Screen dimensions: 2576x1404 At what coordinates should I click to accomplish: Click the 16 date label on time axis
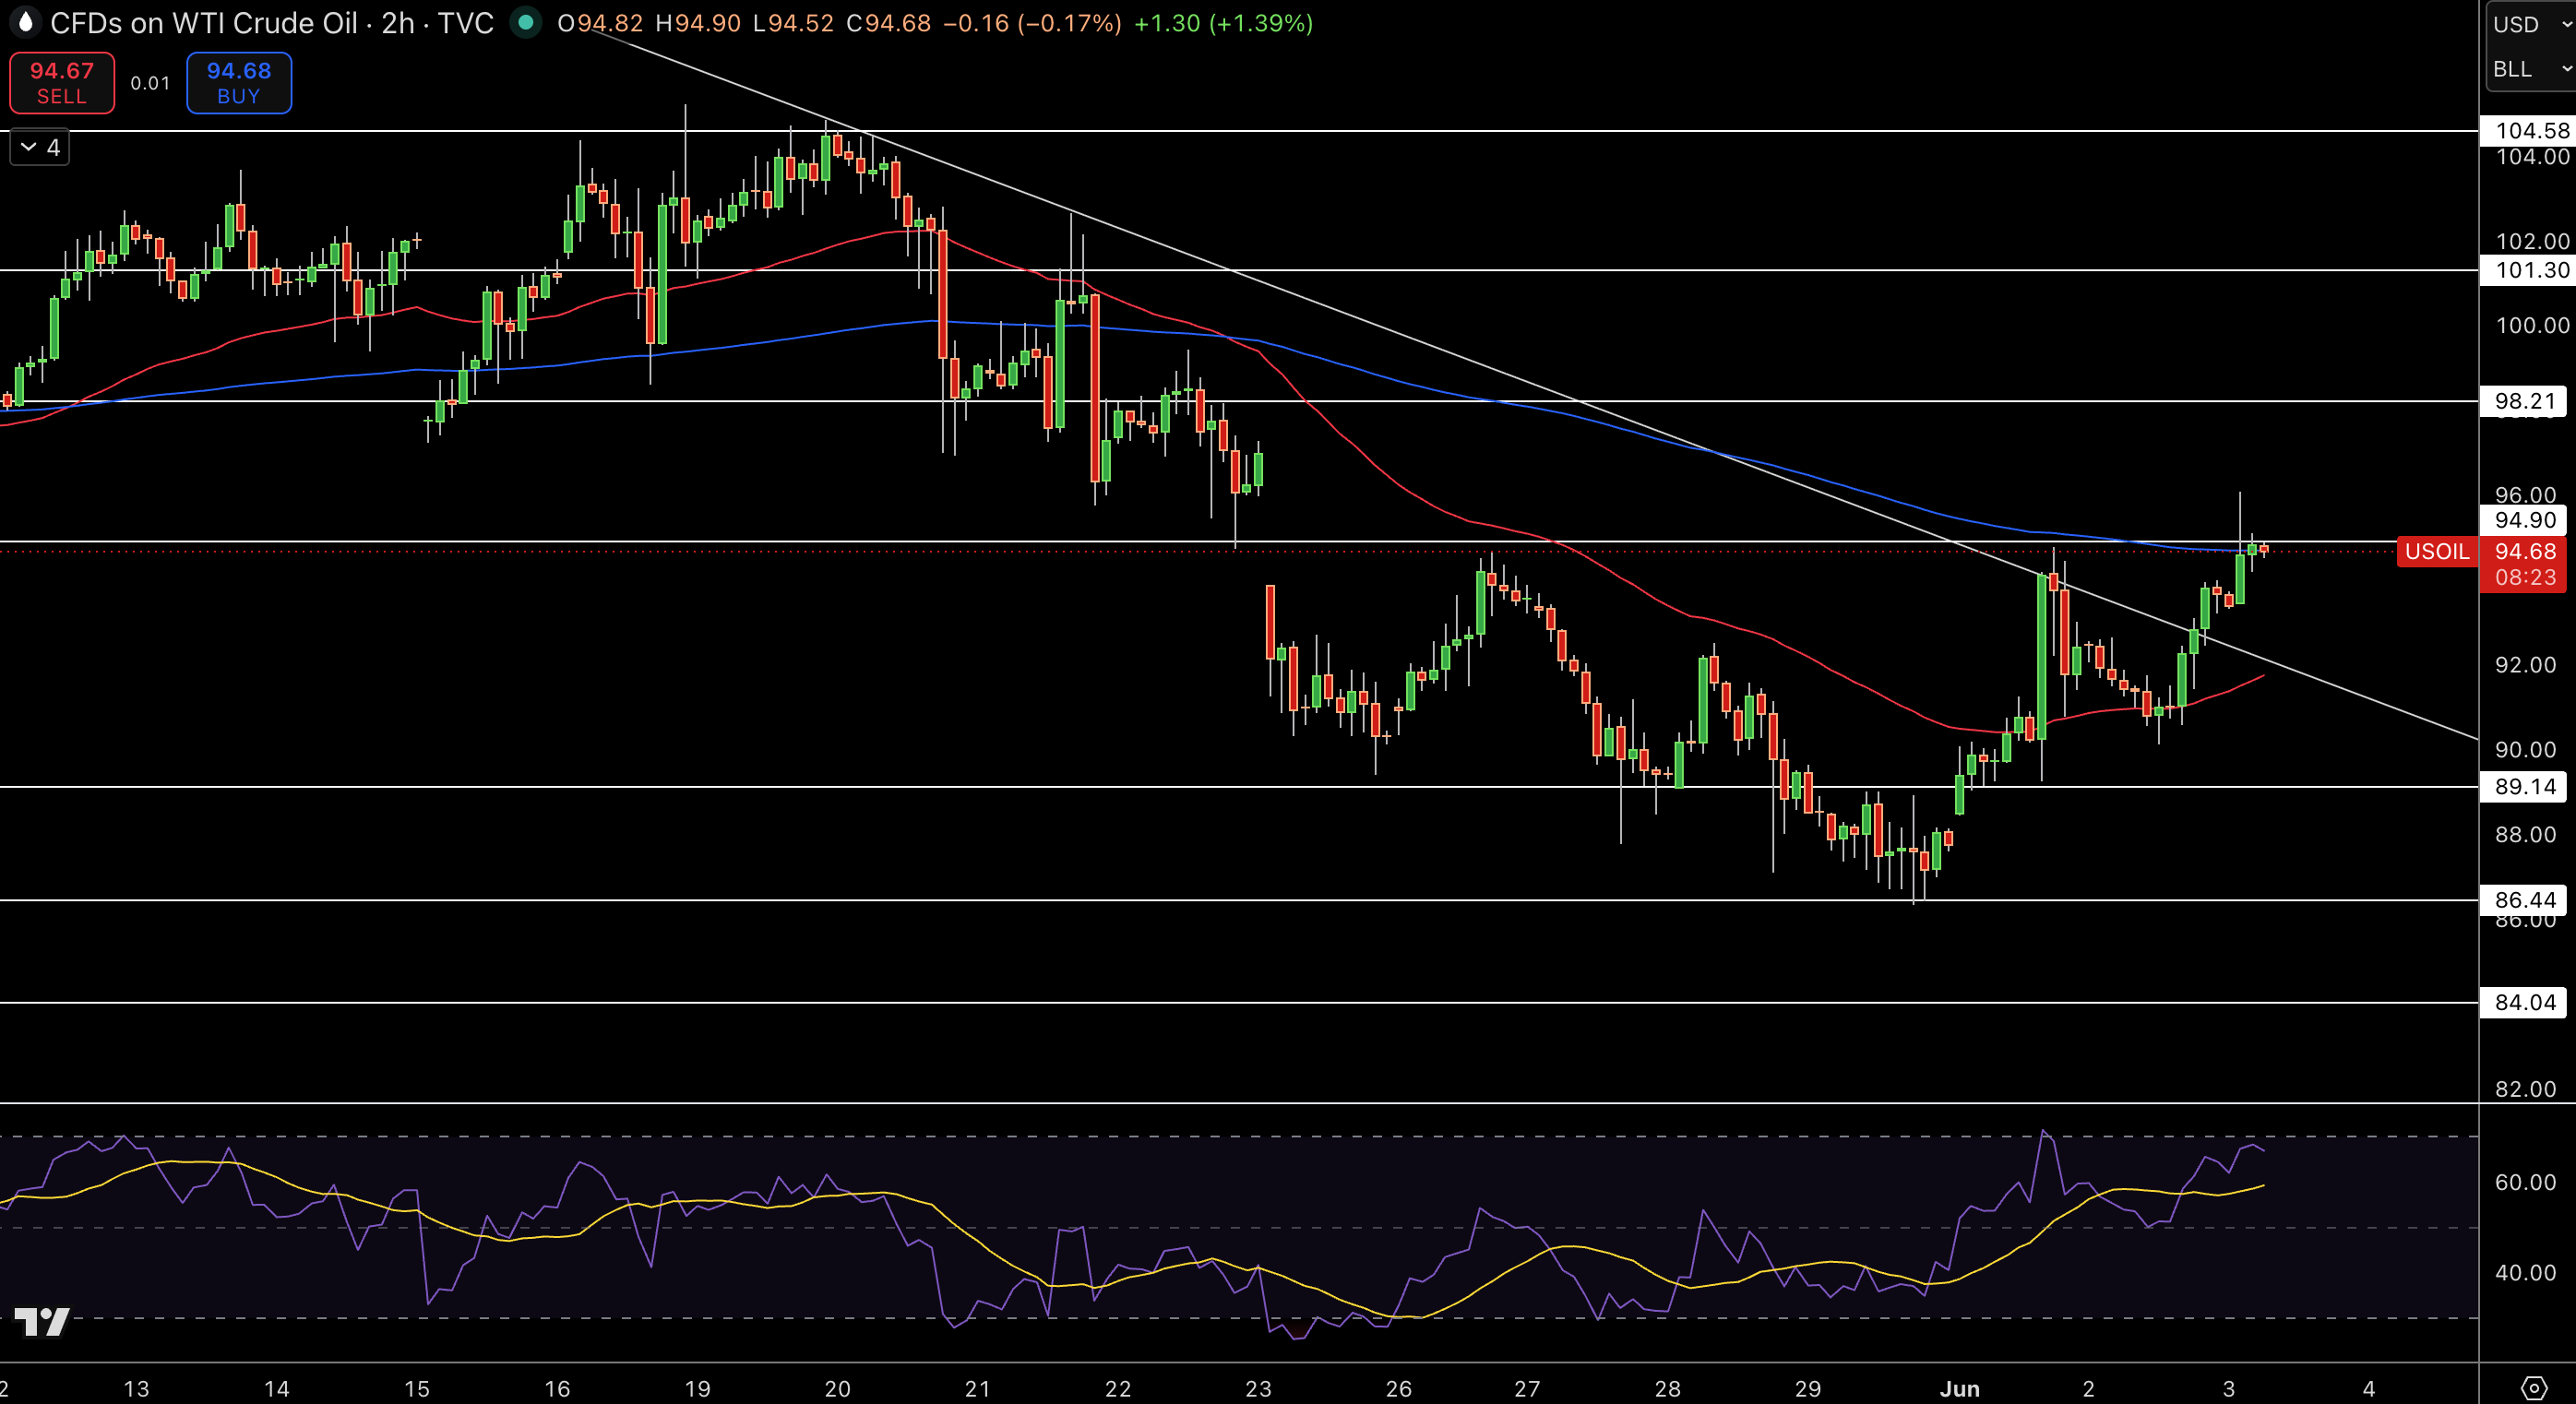pyautogui.click(x=557, y=1389)
